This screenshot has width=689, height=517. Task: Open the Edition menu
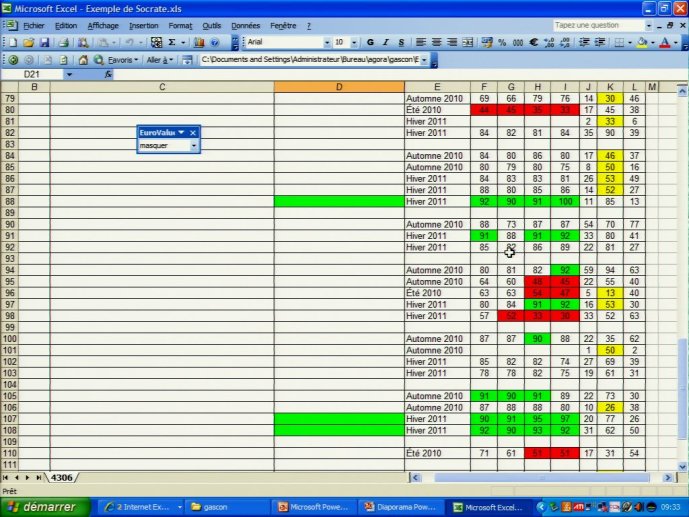tap(66, 26)
